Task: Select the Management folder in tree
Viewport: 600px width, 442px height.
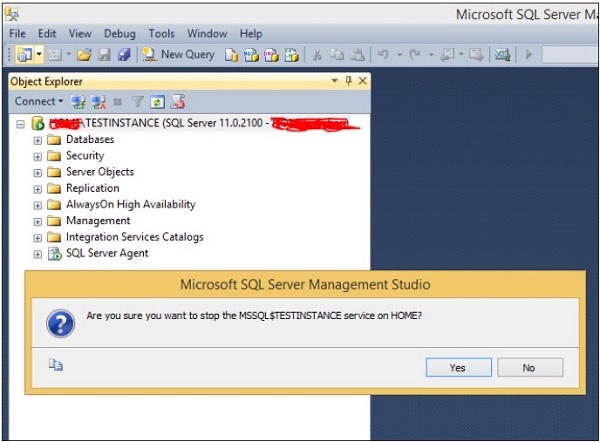Action: click(98, 221)
